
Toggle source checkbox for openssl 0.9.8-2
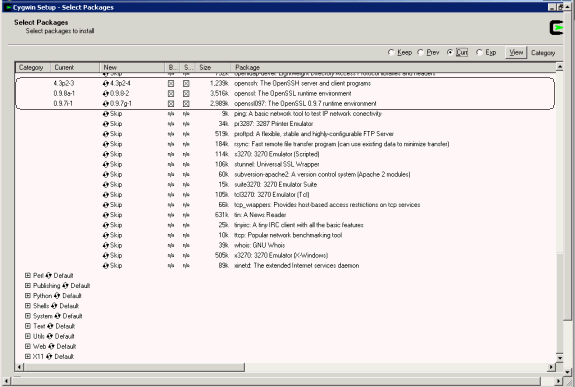[x=186, y=94]
